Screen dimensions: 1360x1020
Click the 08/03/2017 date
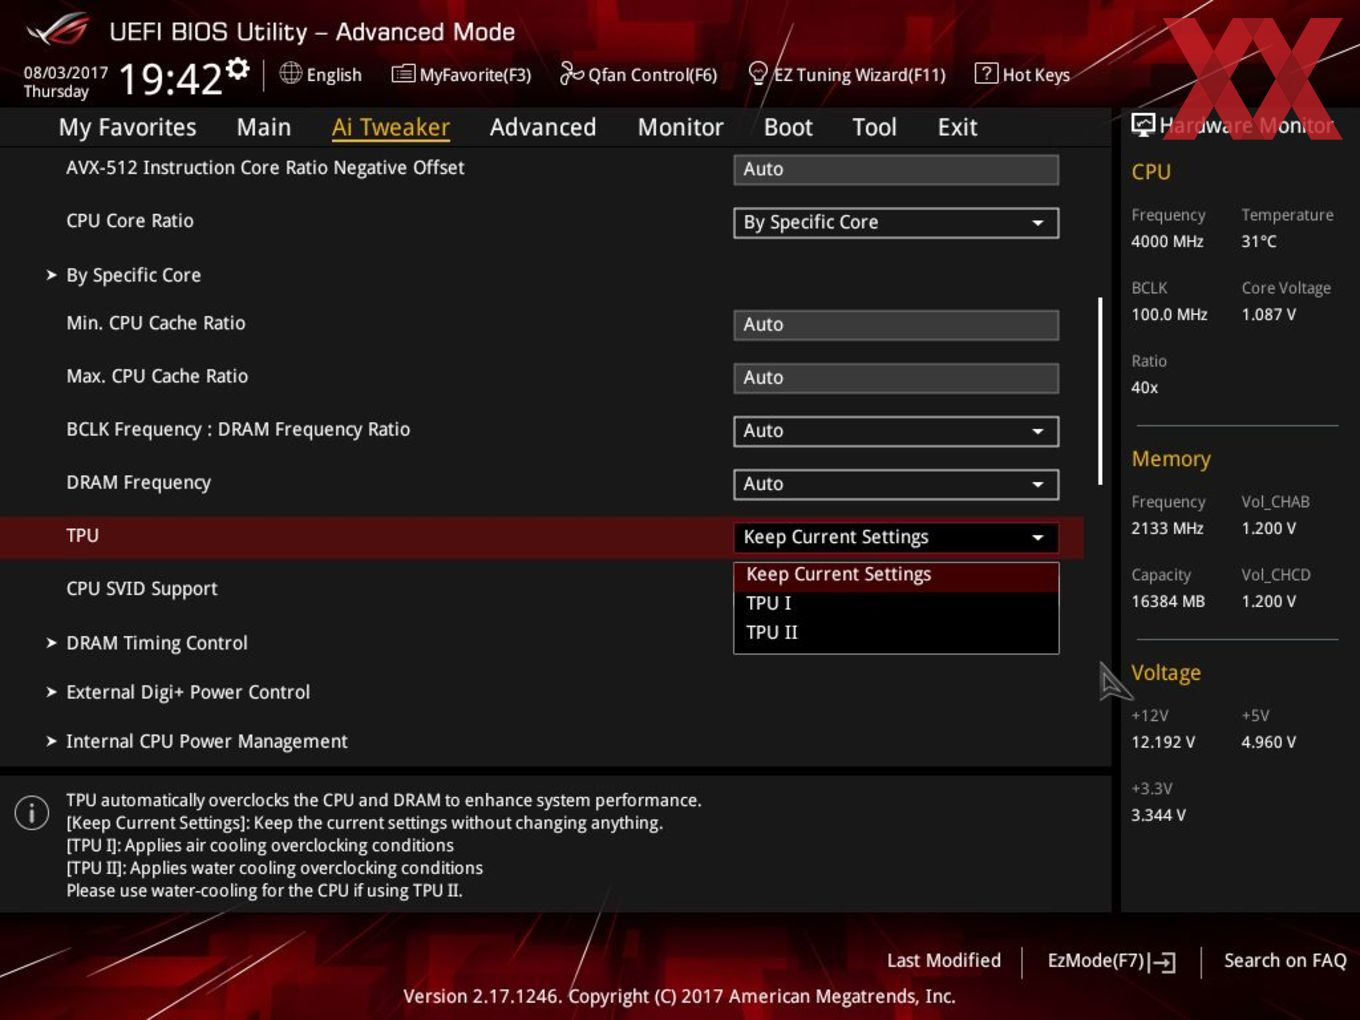click(66, 73)
